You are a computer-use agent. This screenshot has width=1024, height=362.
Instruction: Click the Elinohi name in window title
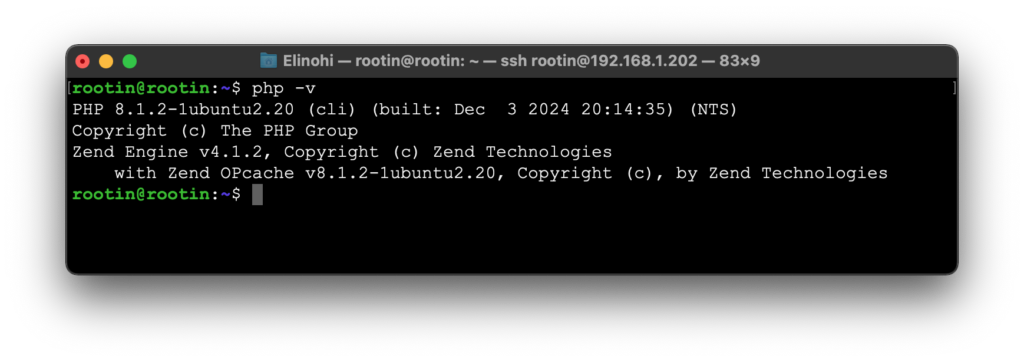307,61
